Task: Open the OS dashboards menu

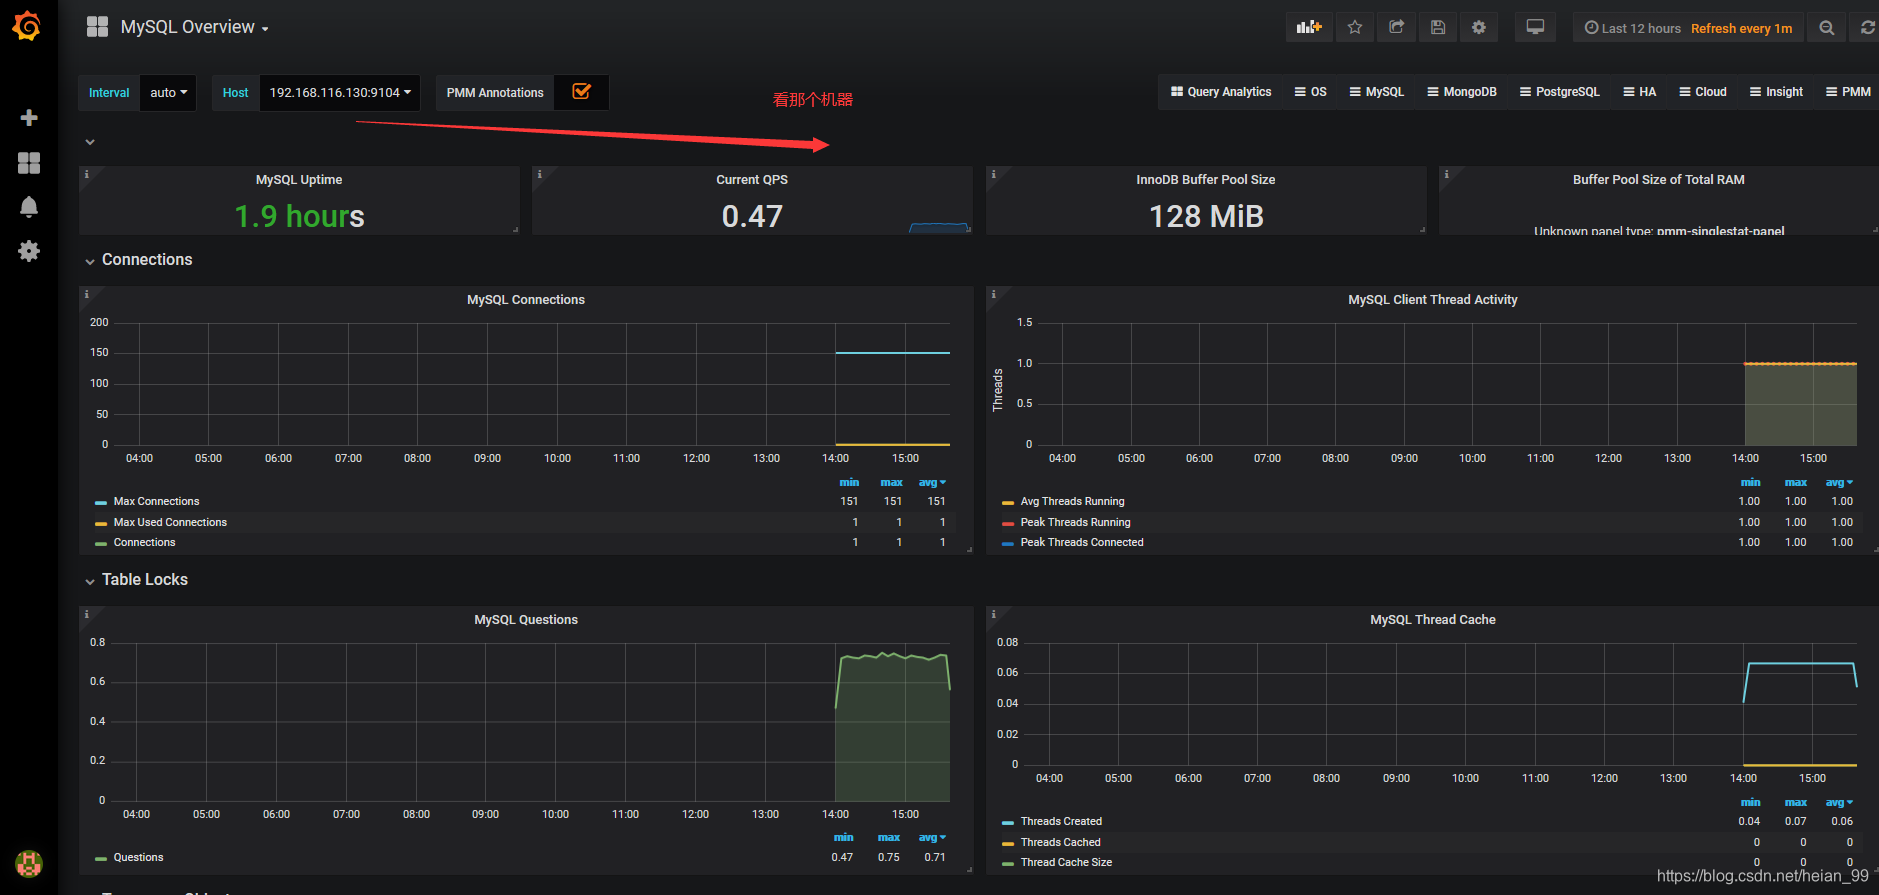Action: (1310, 91)
